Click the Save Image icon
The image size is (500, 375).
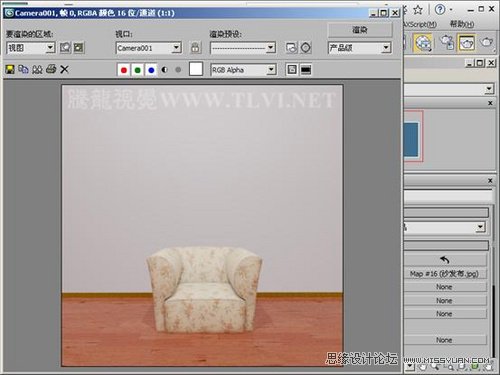point(10,69)
